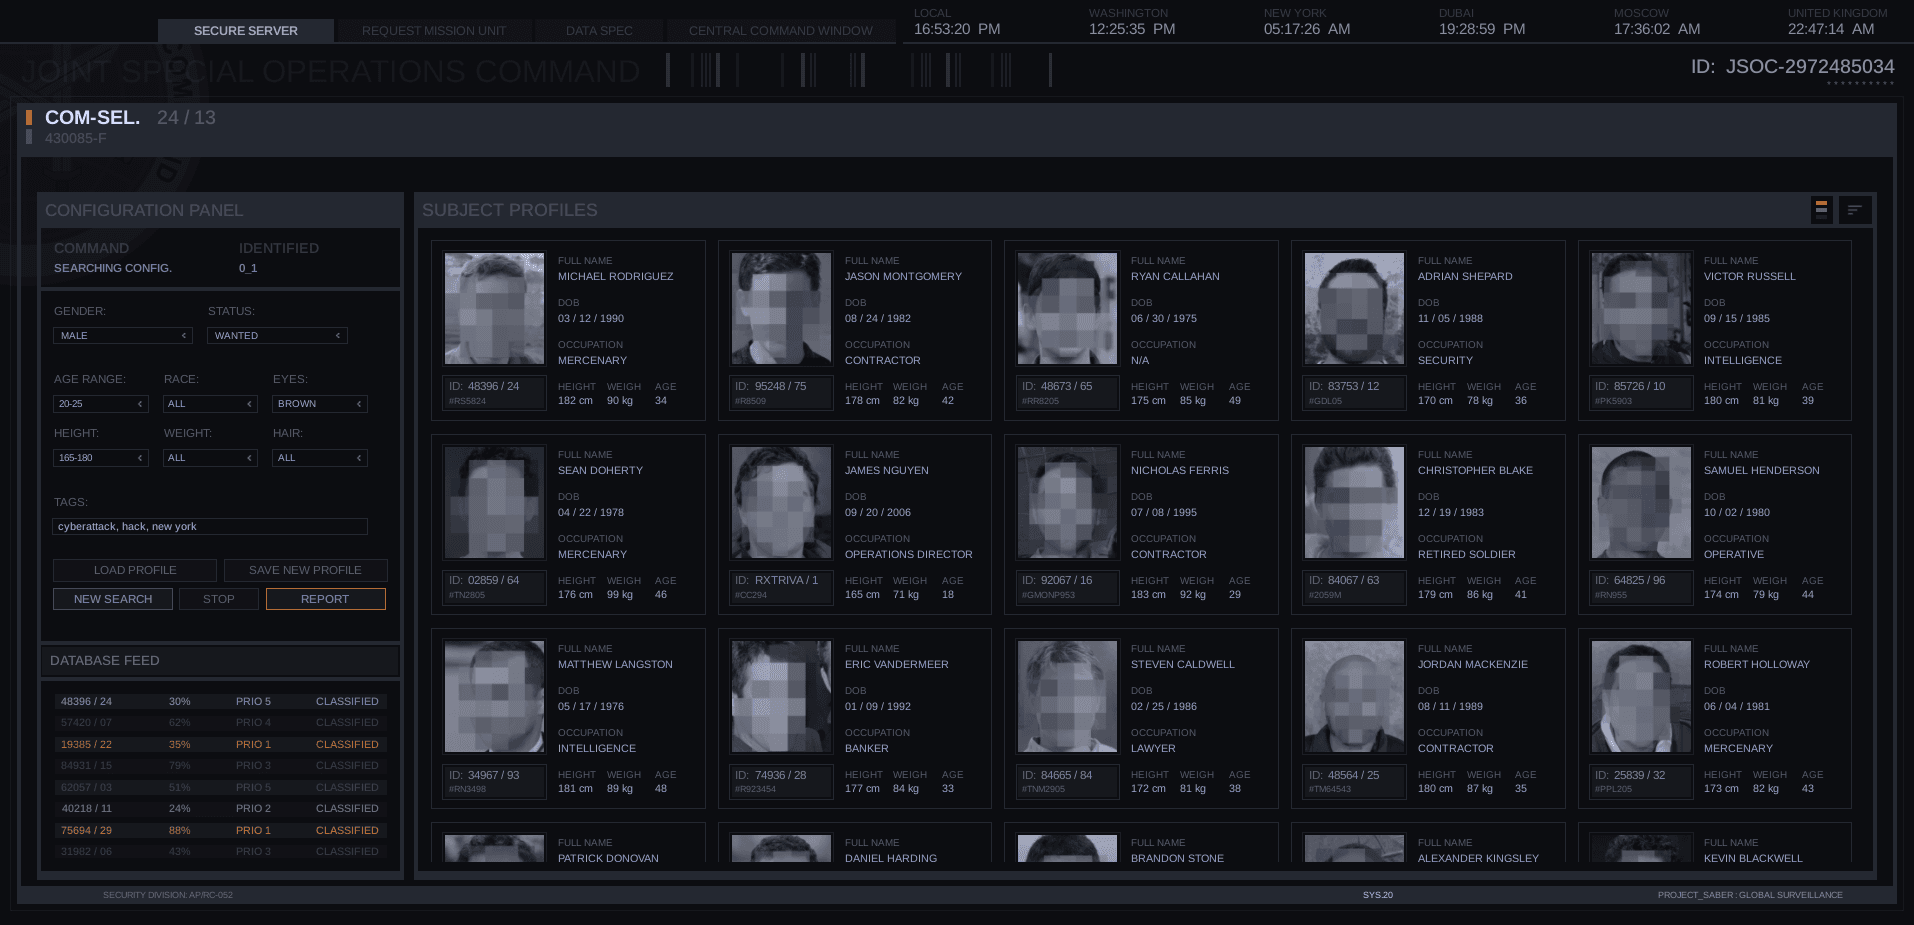
Task: Select Michael Rodriguez's photo thumbnail
Action: [494, 308]
